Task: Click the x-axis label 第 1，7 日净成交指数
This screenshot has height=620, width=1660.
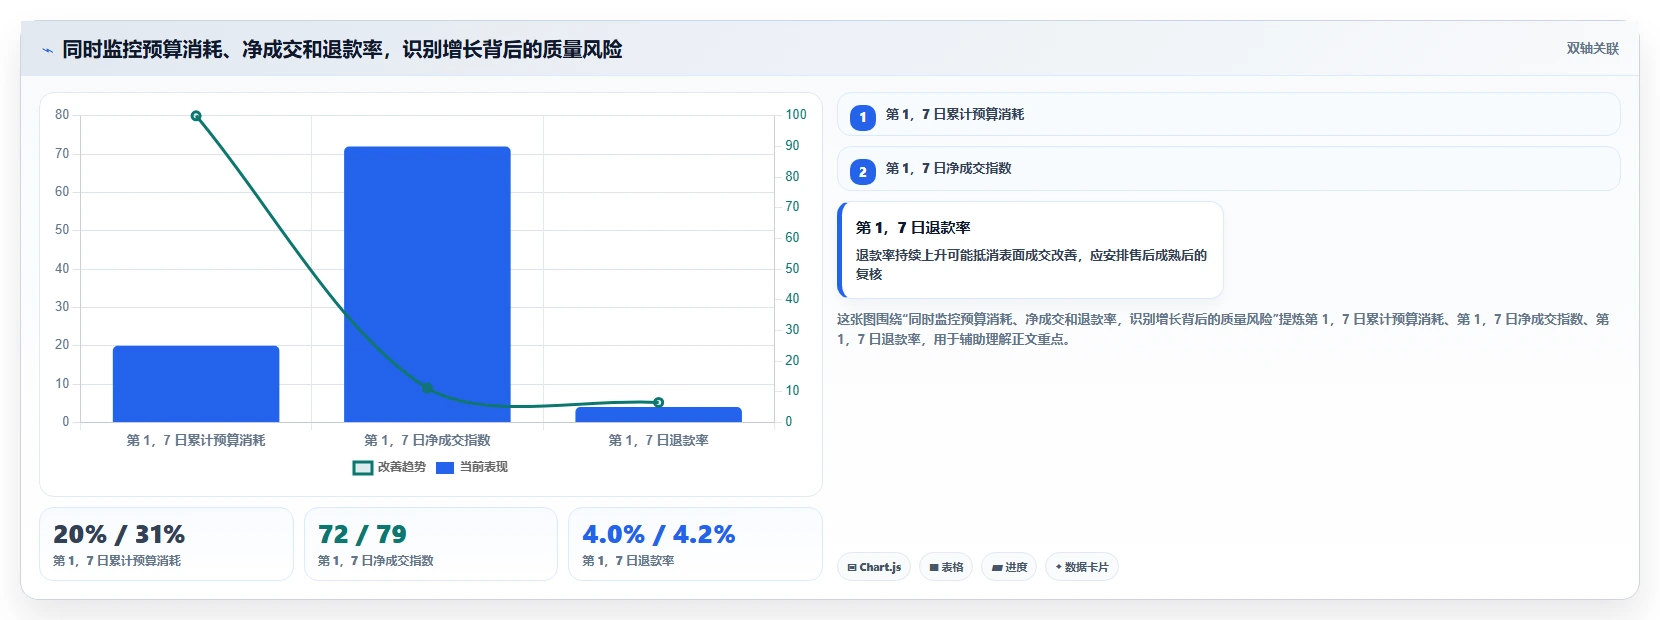Action: (x=427, y=440)
